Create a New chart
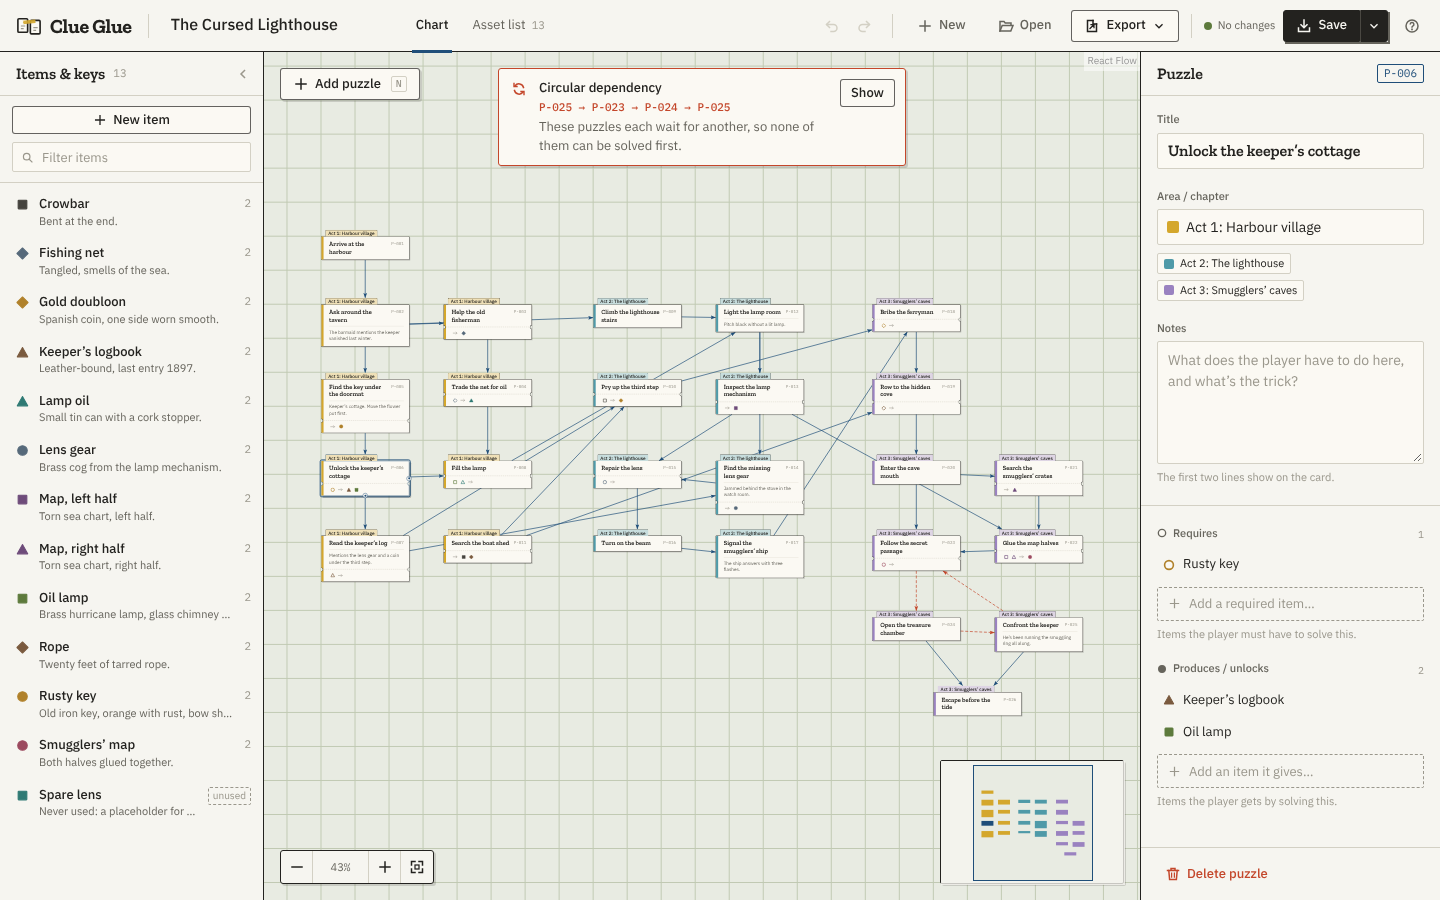The height and width of the screenshot is (900, 1440). point(941,26)
